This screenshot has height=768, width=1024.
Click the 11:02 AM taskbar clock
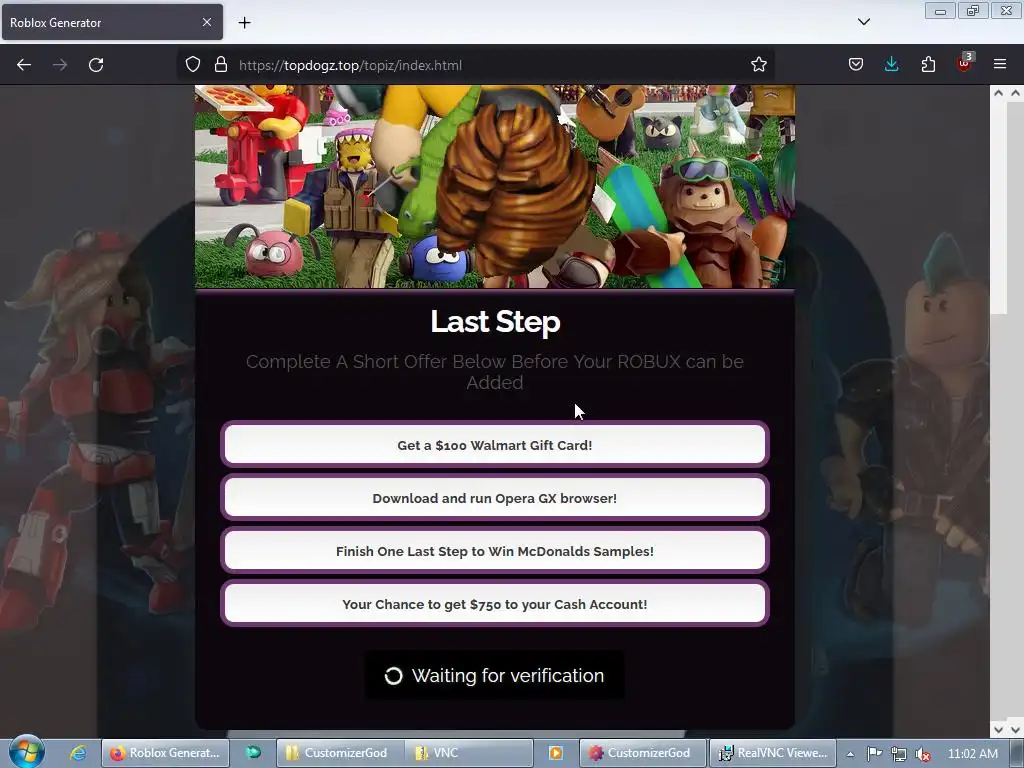tap(972, 754)
